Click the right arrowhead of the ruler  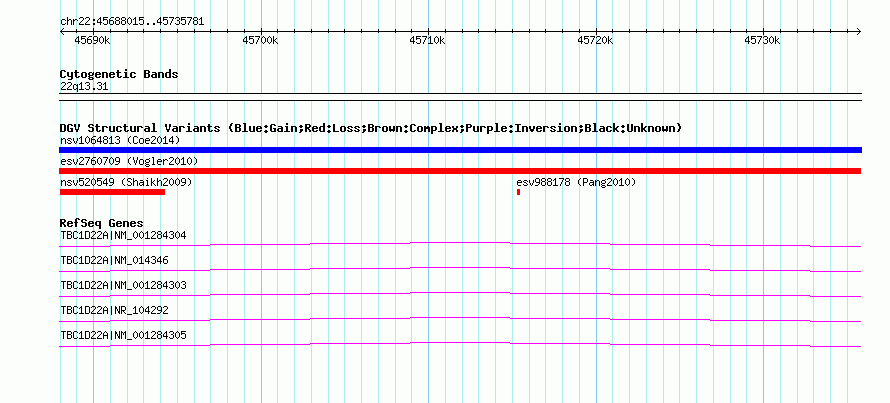click(858, 31)
